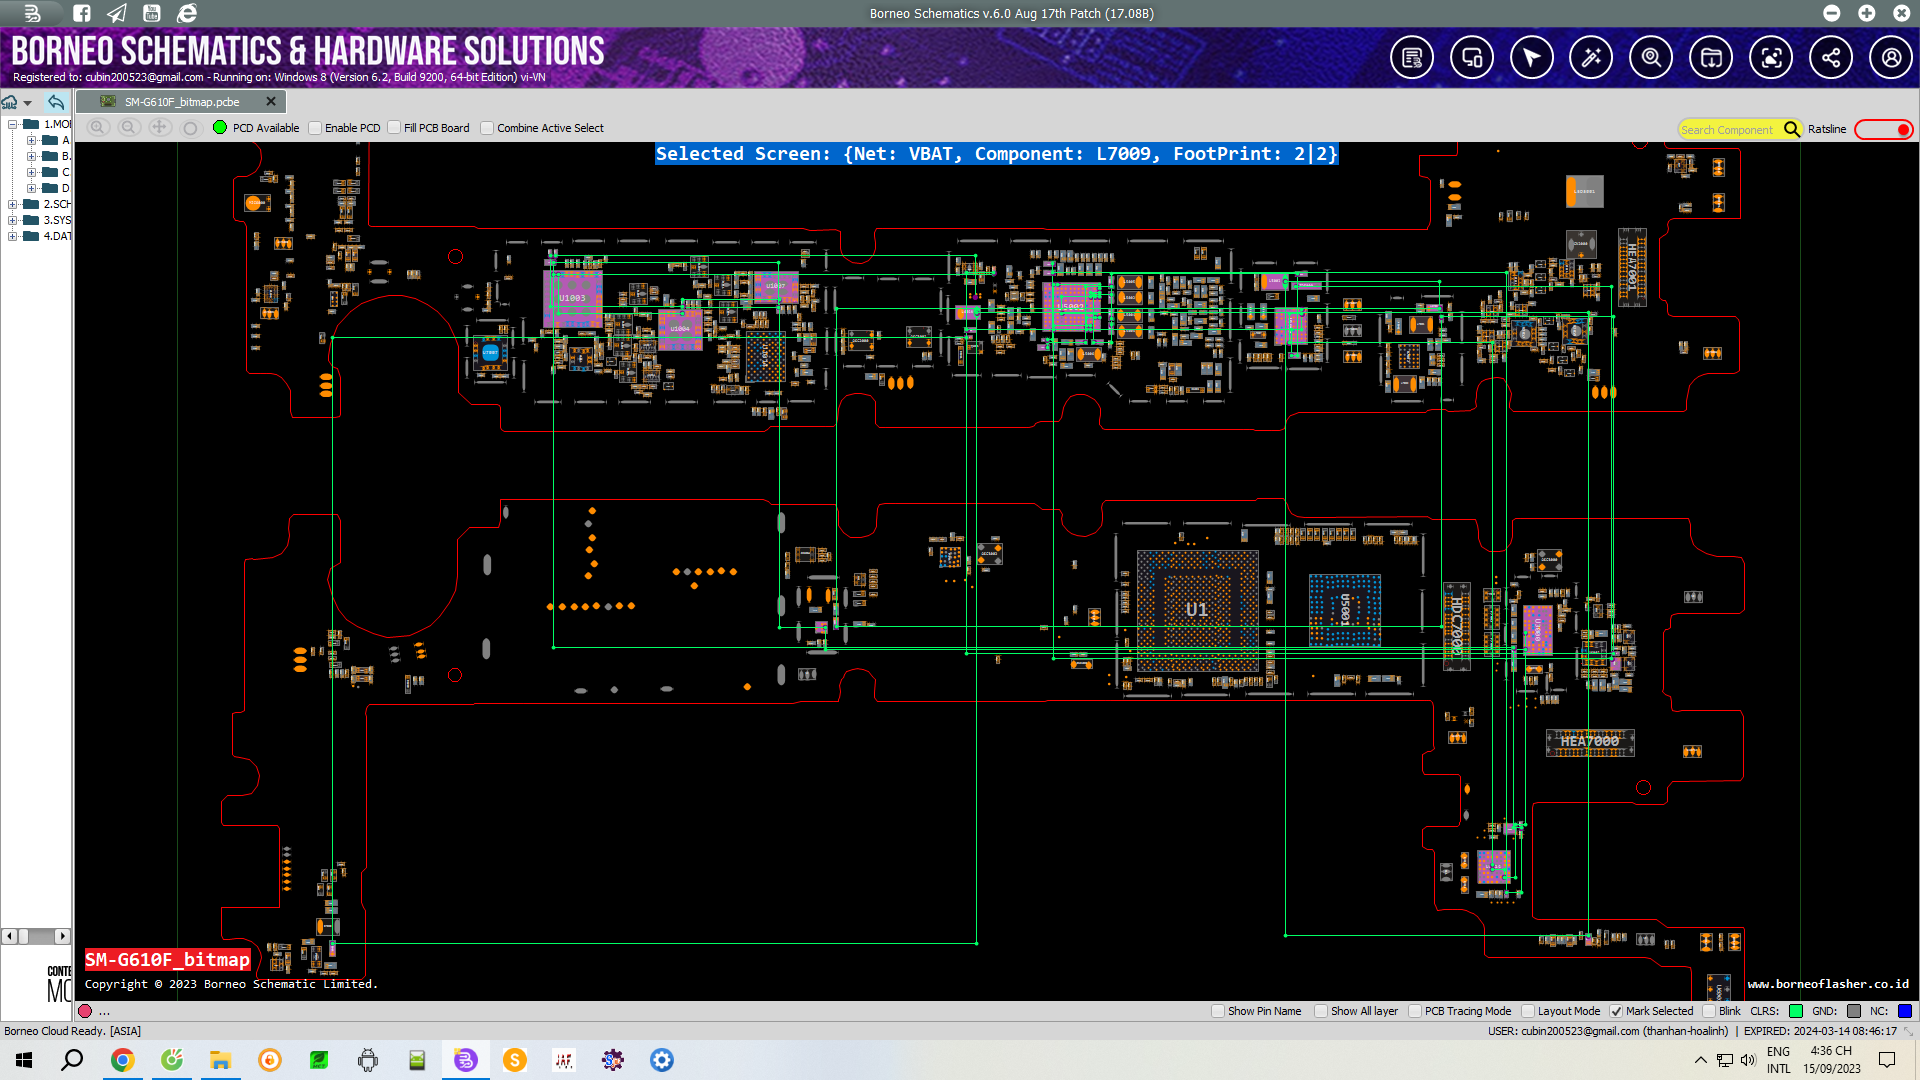Viewport: 1920px width, 1080px height.
Task: Check the Fill PCB Board option
Action: point(394,128)
